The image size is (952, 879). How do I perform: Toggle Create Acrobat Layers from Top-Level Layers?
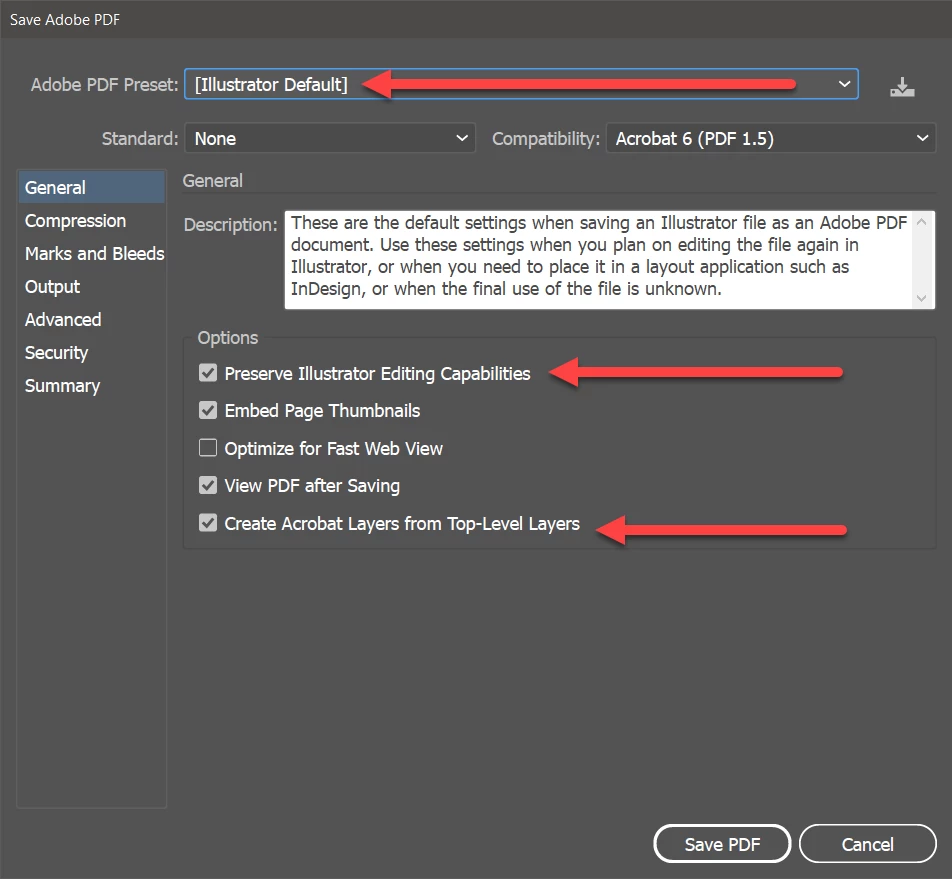(x=208, y=523)
